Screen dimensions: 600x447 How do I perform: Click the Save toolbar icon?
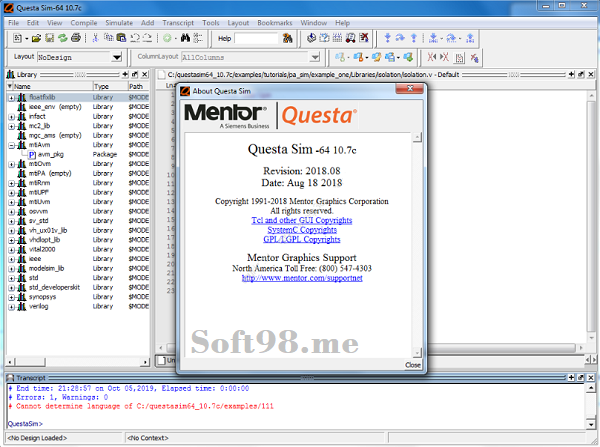point(49,38)
